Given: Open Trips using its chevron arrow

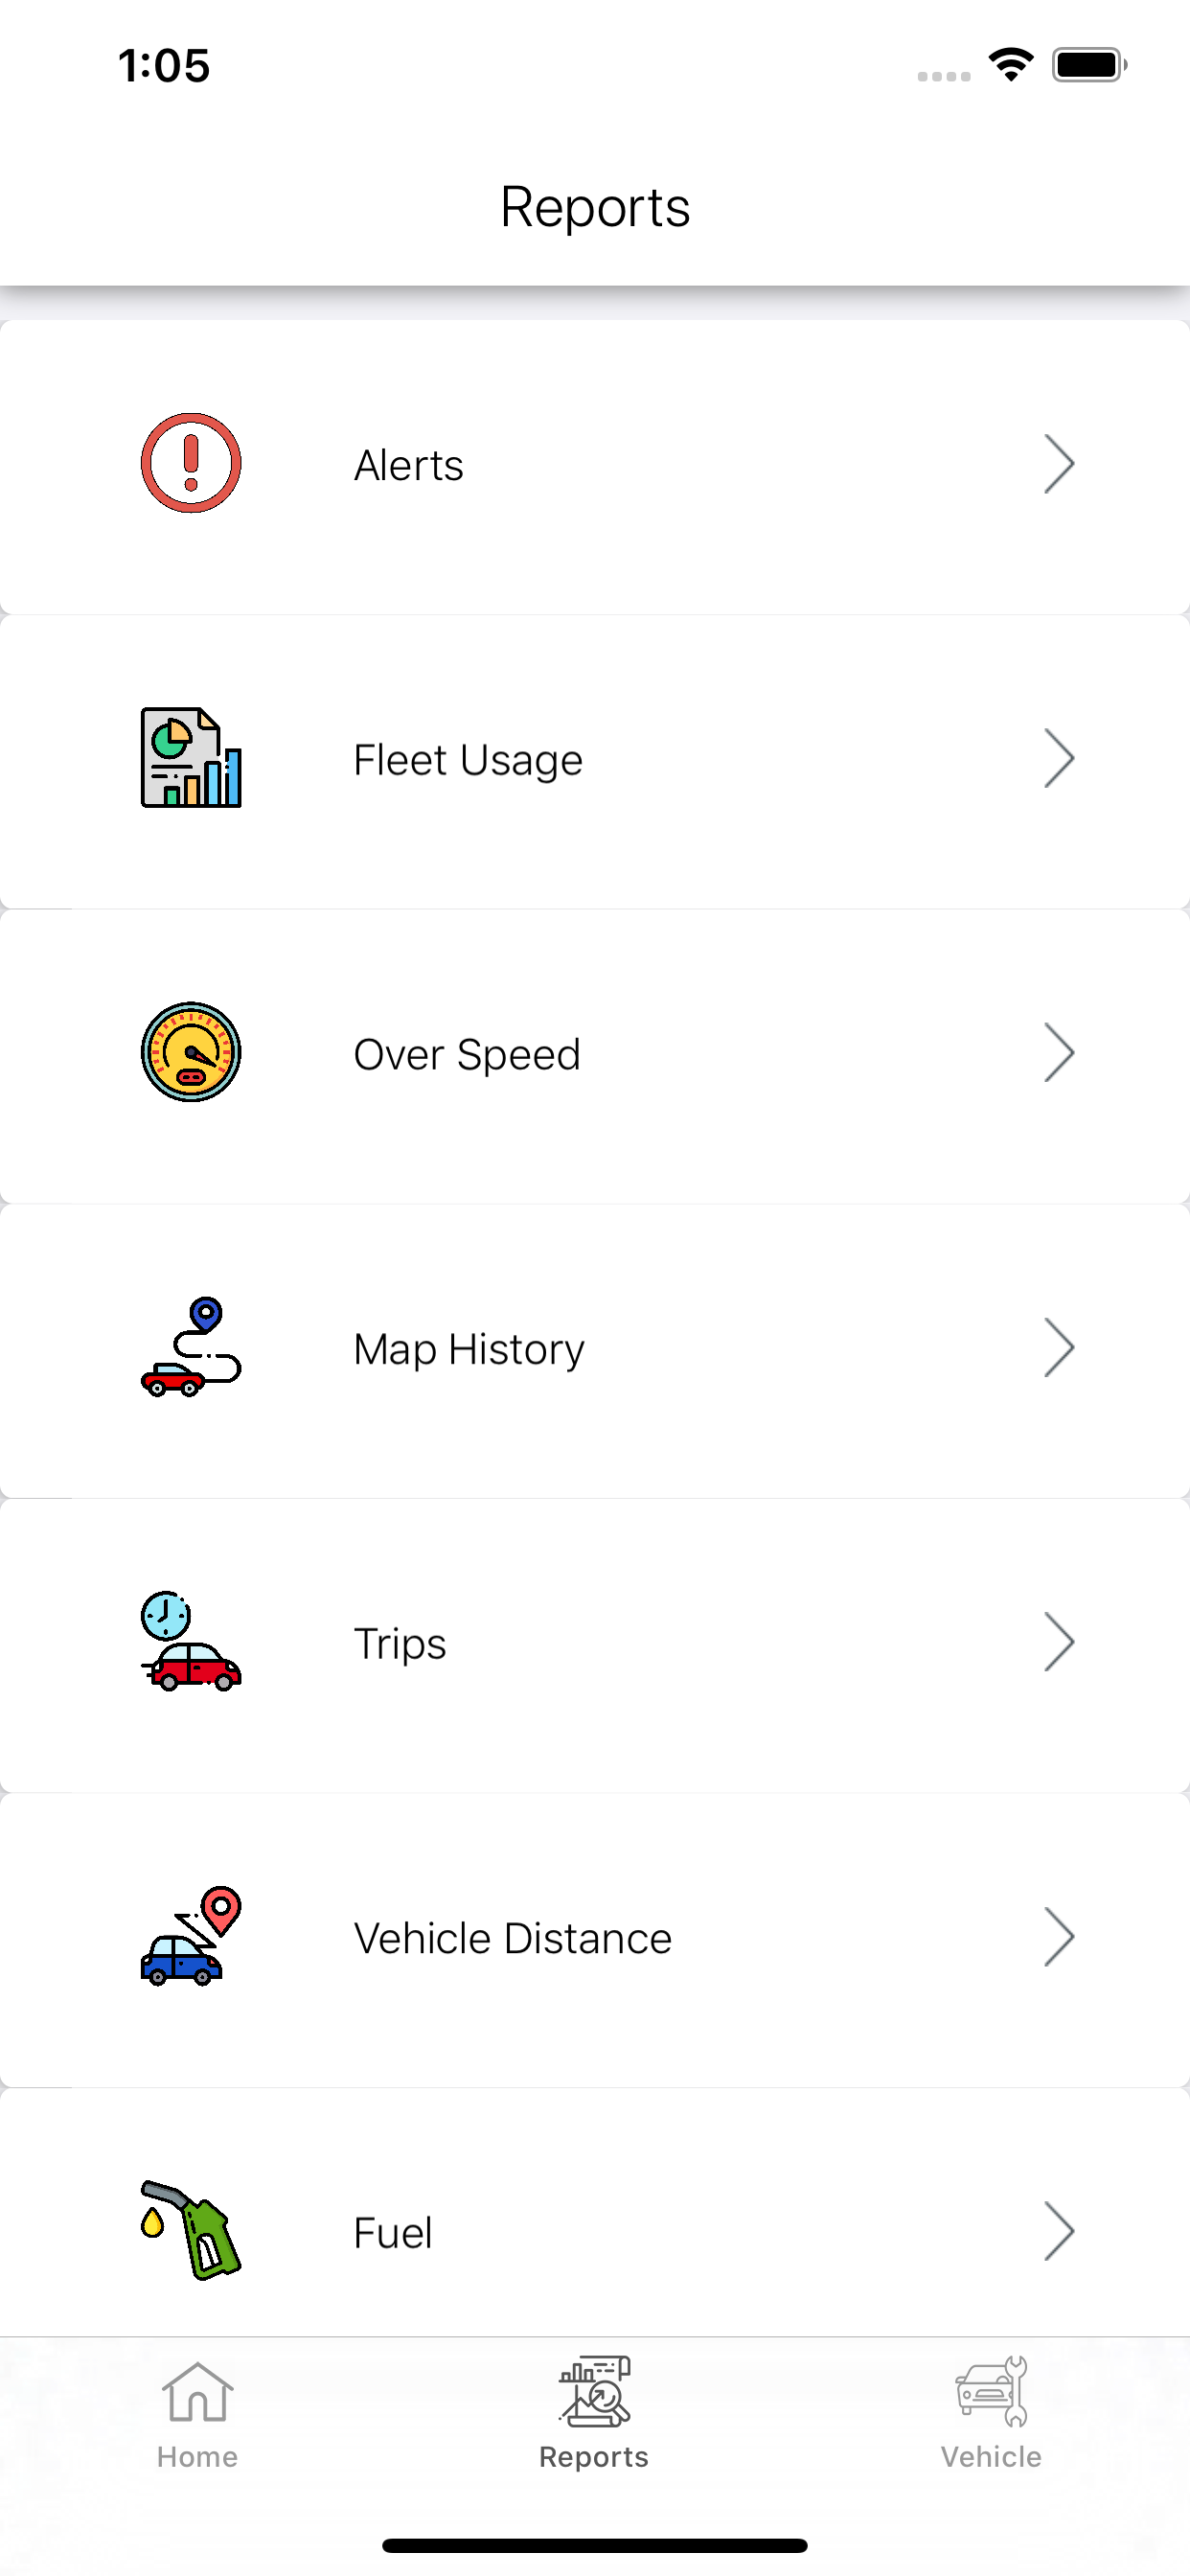Looking at the screenshot, I should [1059, 1641].
